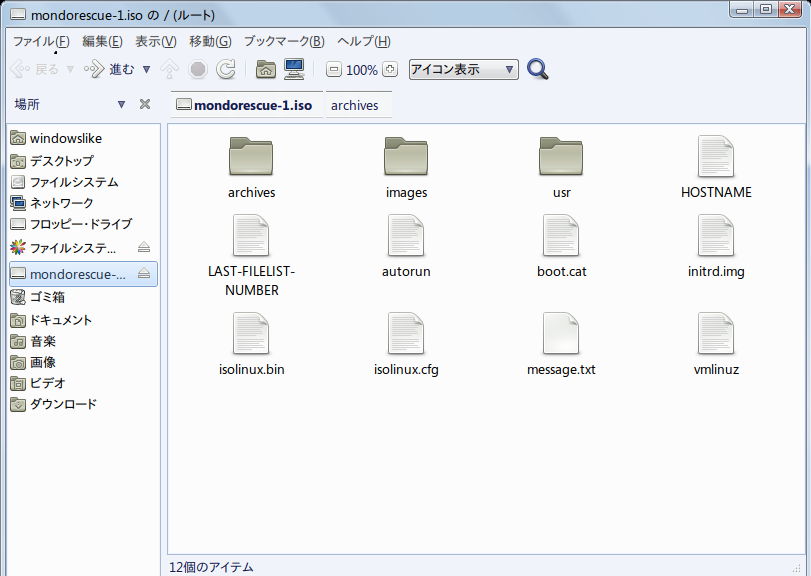Image resolution: width=811 pixels, height=576 pixels.
Task: Open the ヘルプ(H) menu
Action: click(x=364, y=41)
